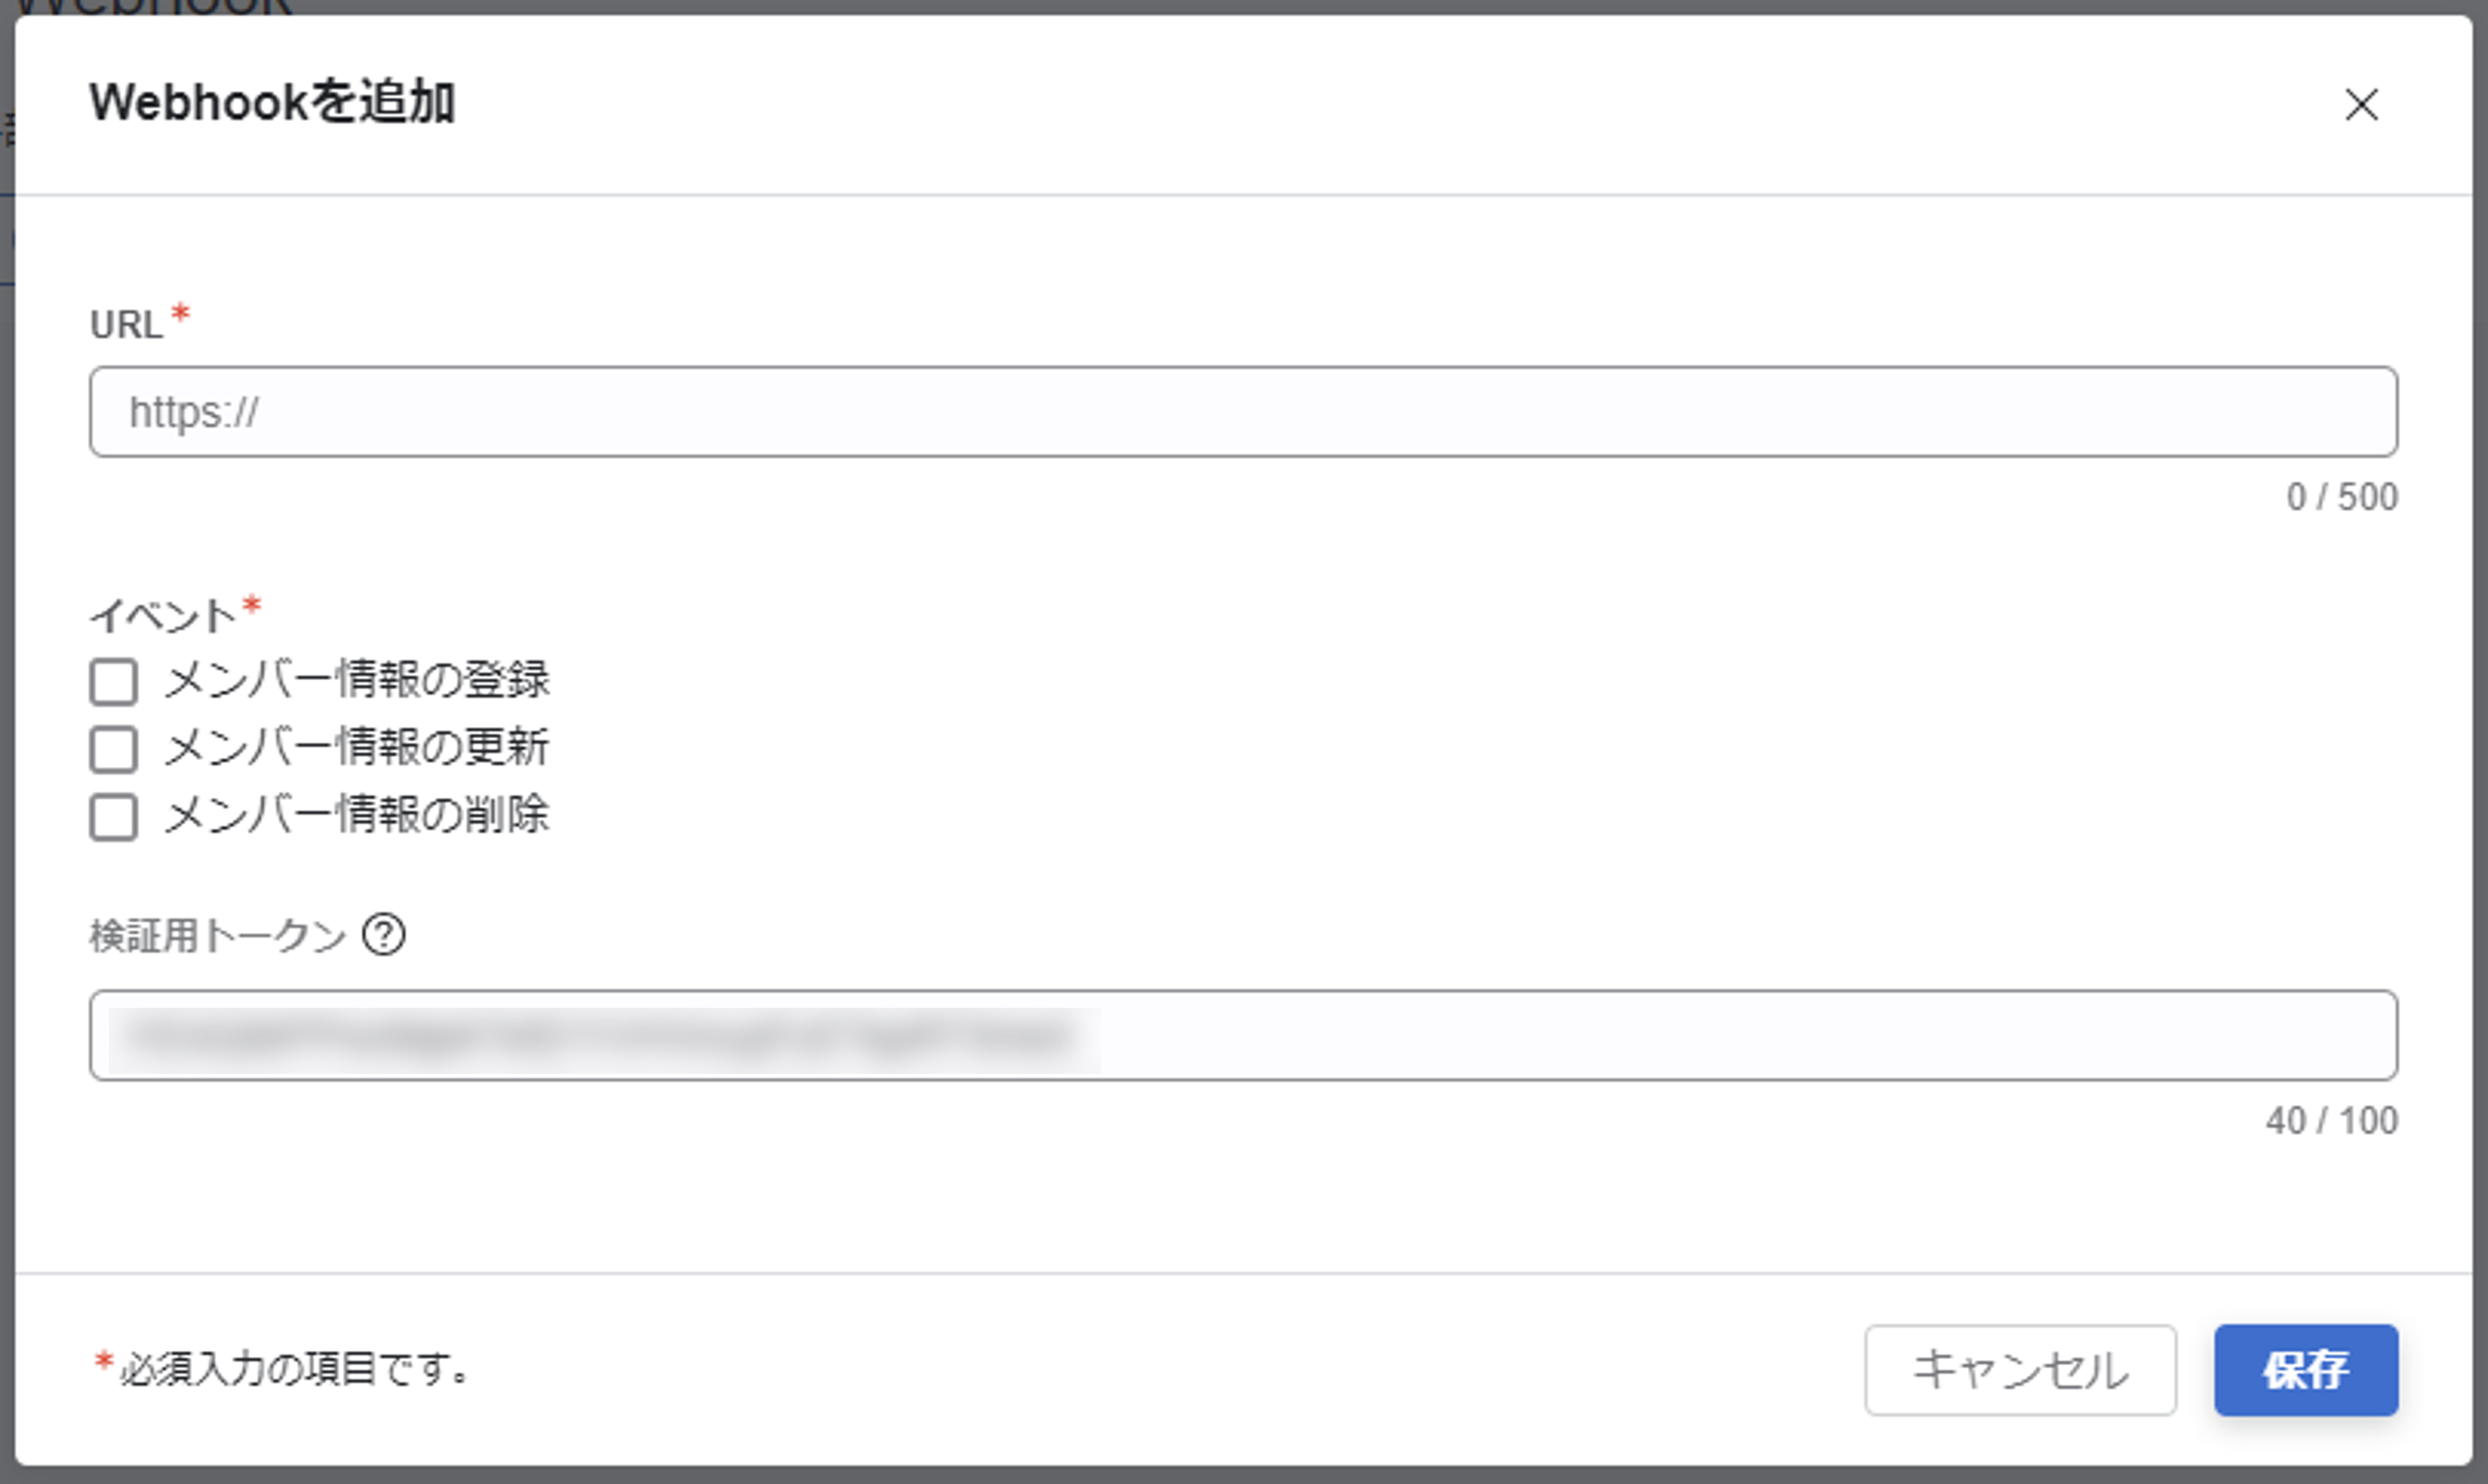Focus the URL input field
Screen dimensions: 2488x1484
pyautogui.click(x=1243, y=412)
